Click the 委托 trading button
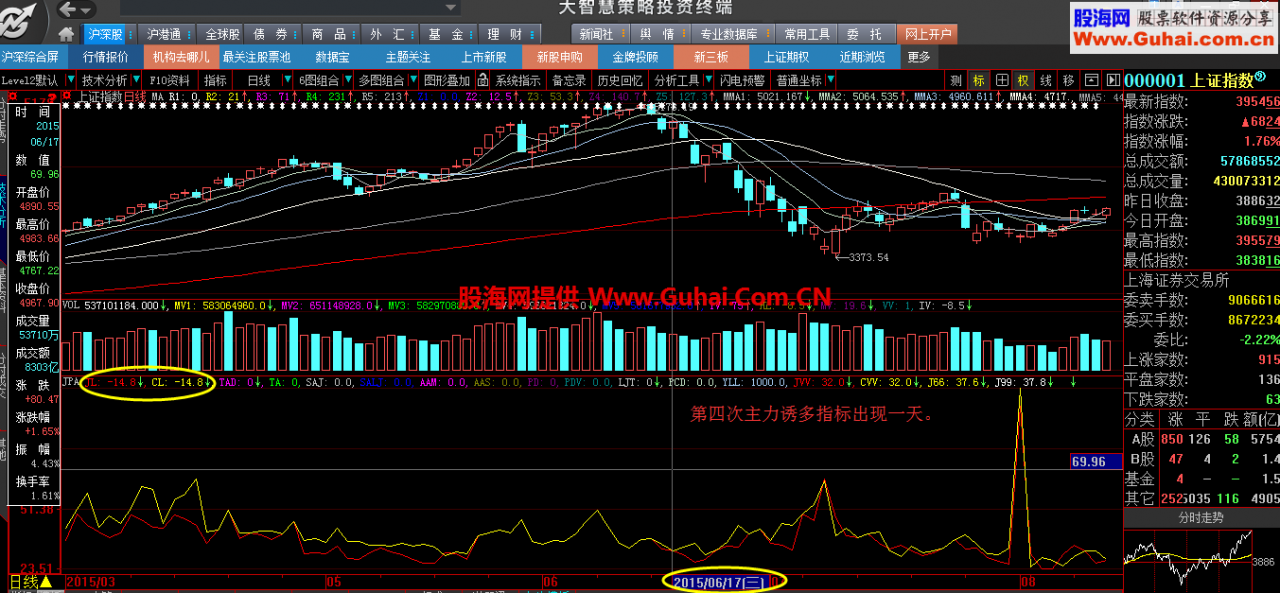This screenshot has width=1280, height=593. 866,34
